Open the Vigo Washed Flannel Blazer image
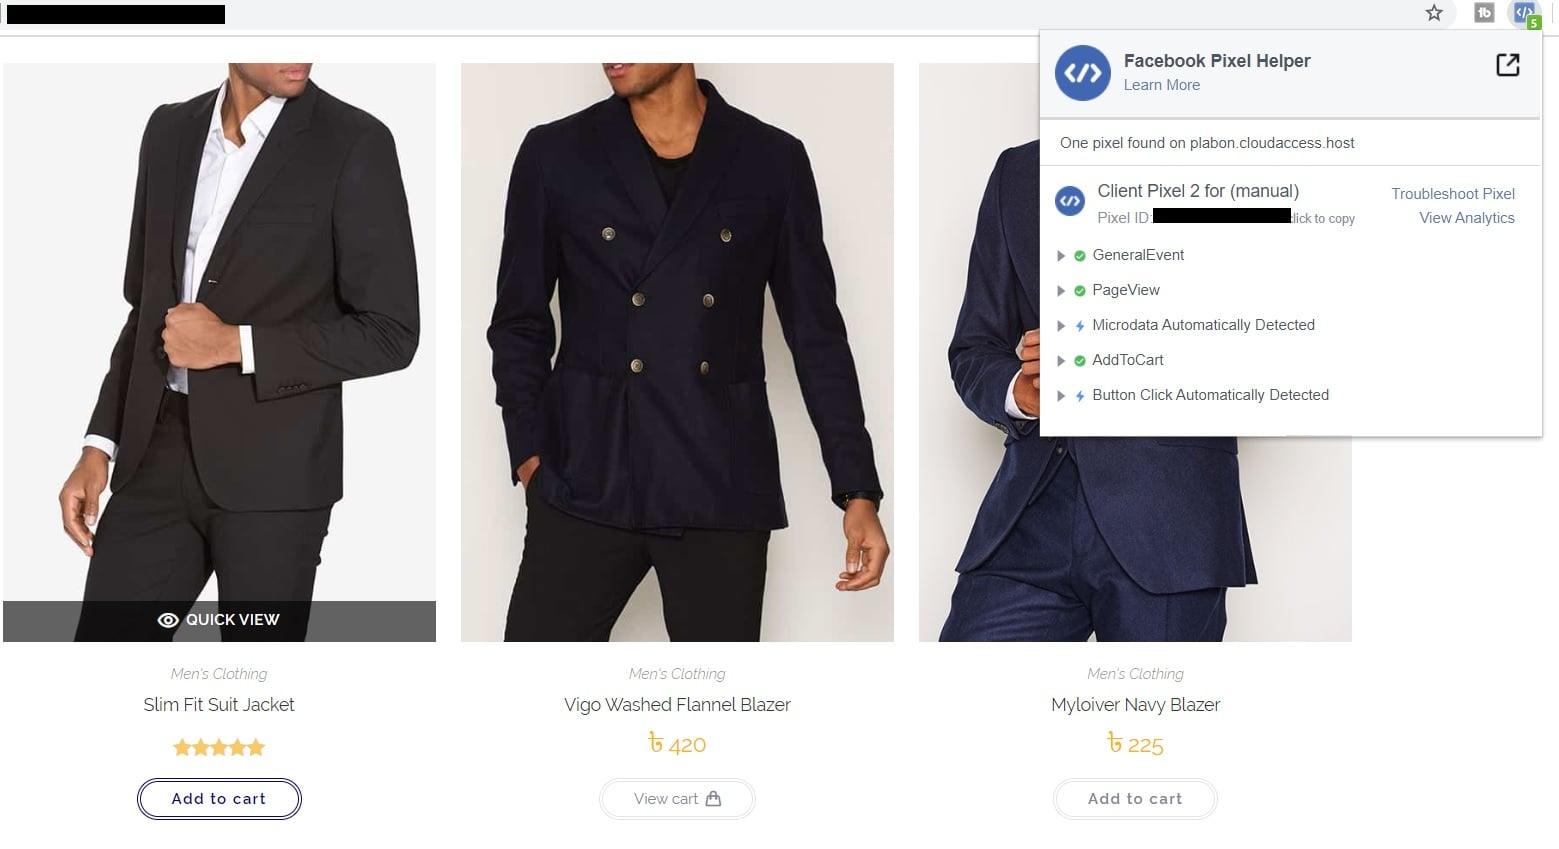 [677, 352]
